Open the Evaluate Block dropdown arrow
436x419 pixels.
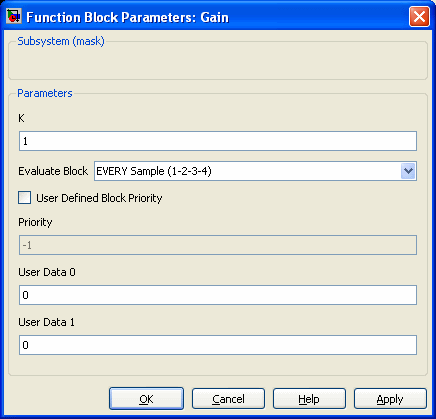click(x=408, y=171)
